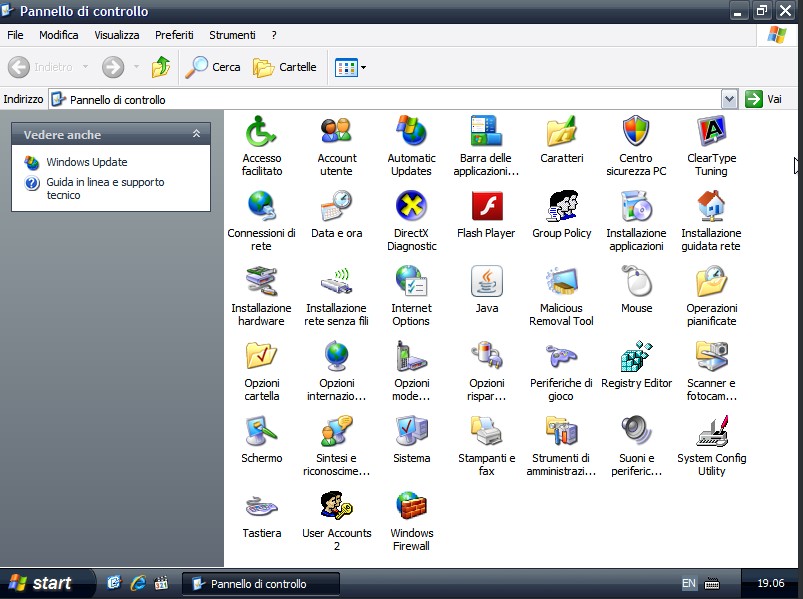Open the Registry Editor

[637, 364]
